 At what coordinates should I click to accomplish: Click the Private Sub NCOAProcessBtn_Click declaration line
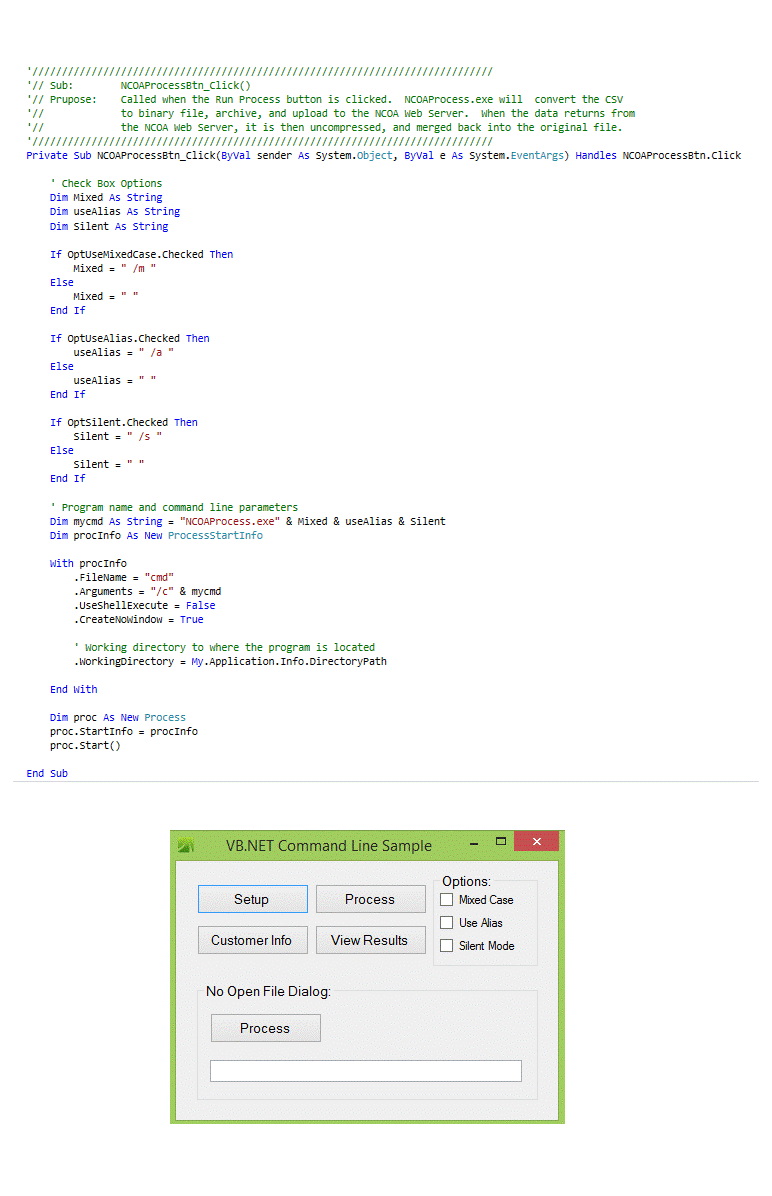(x=384, y=156)
